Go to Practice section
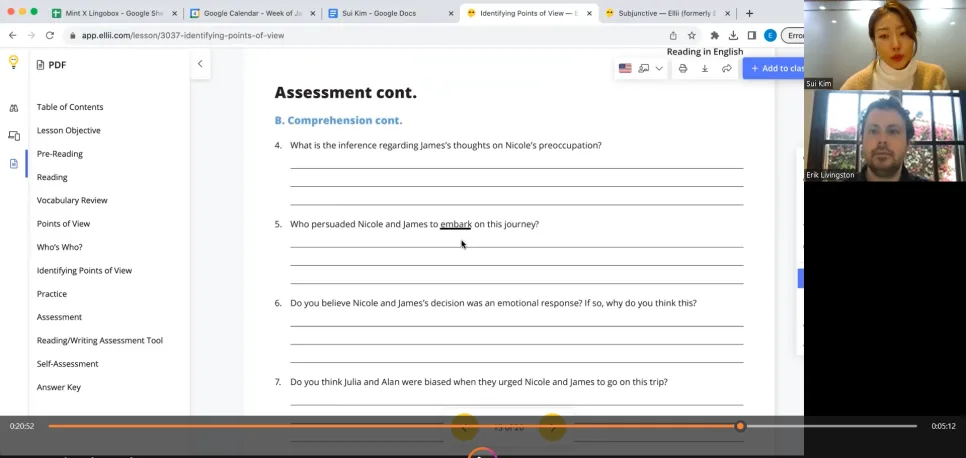 point(51,294)
